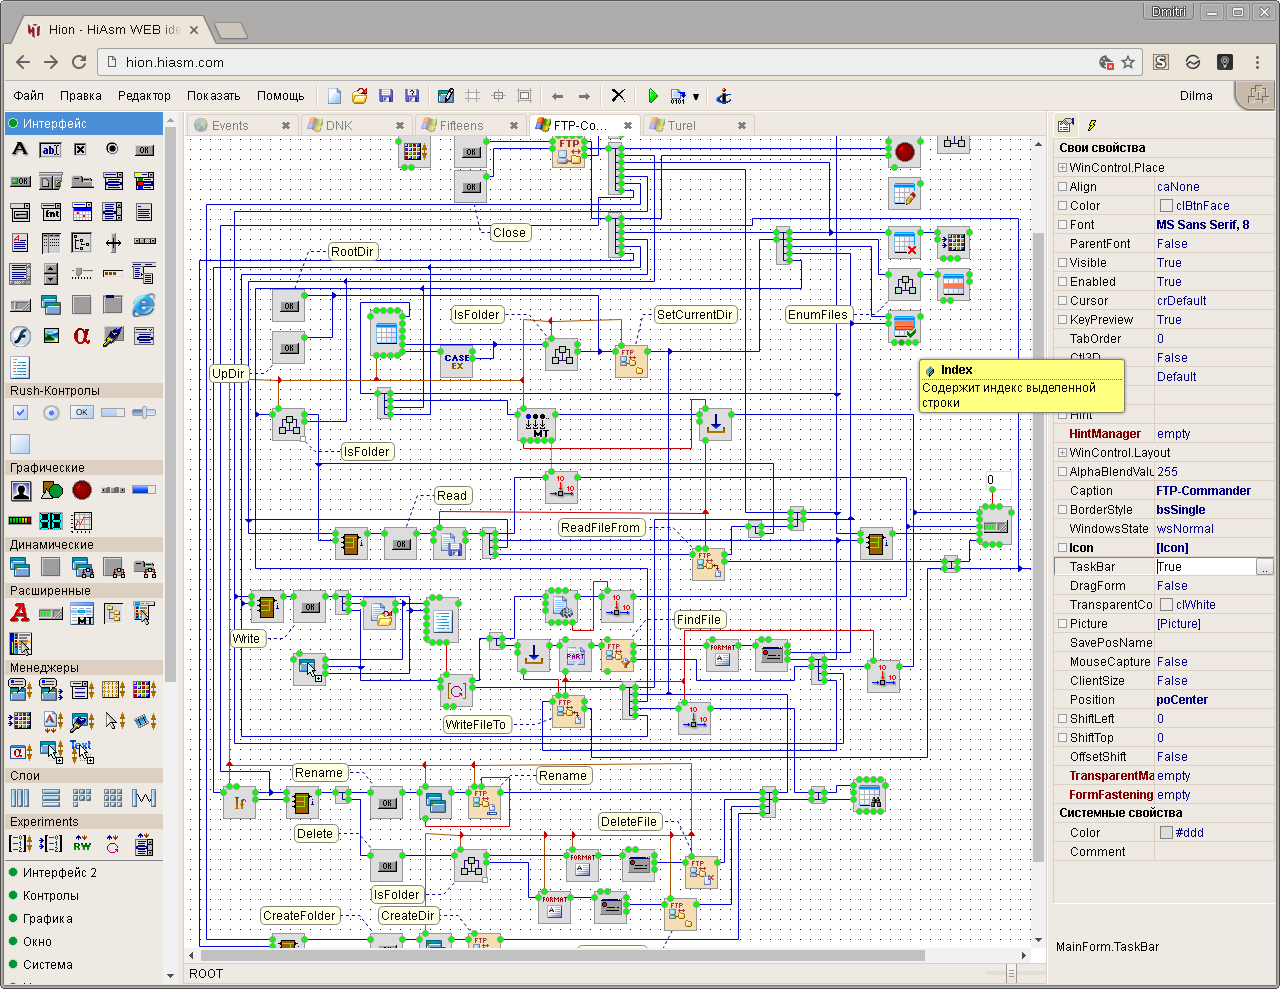1280x989 pixels.
Task: Toggle the Visible property checkbox
Action: 1062,263
